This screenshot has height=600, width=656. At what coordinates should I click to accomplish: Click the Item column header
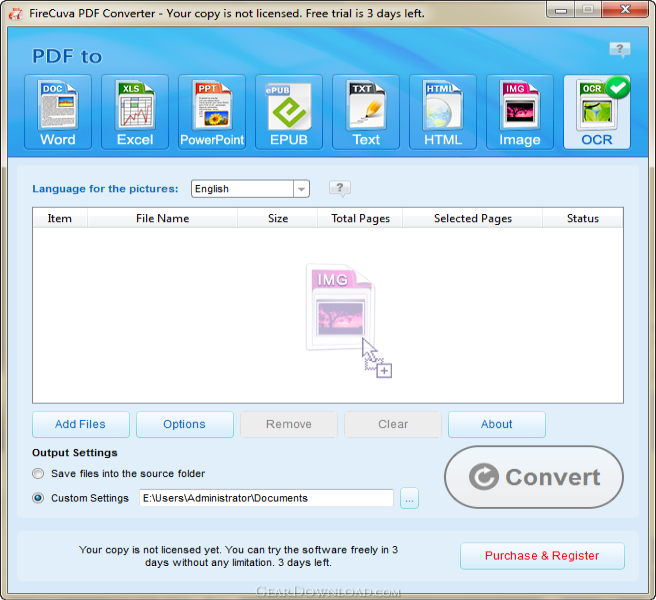(x=59, y=218)
